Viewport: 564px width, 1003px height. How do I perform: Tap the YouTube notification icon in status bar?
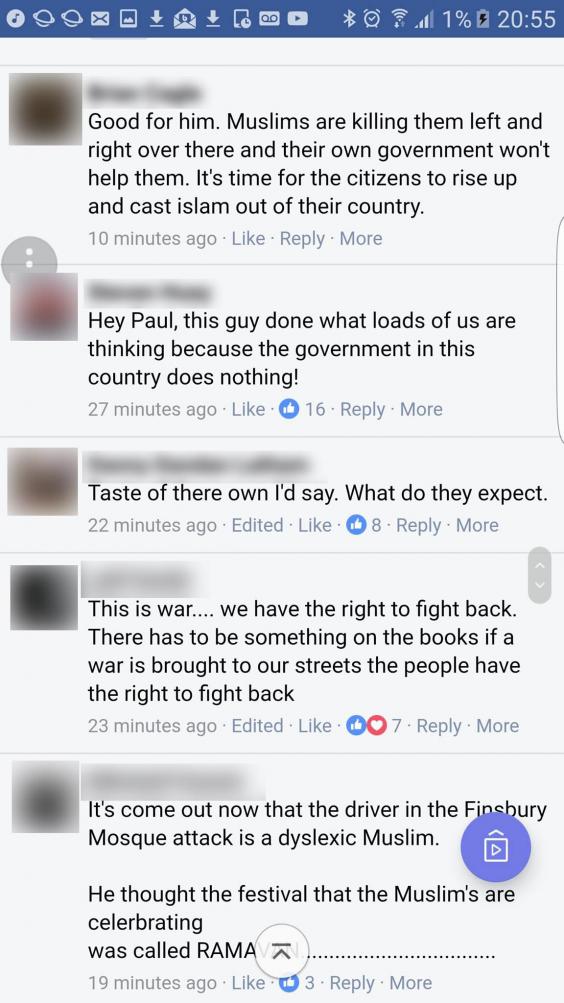[297, 19]
